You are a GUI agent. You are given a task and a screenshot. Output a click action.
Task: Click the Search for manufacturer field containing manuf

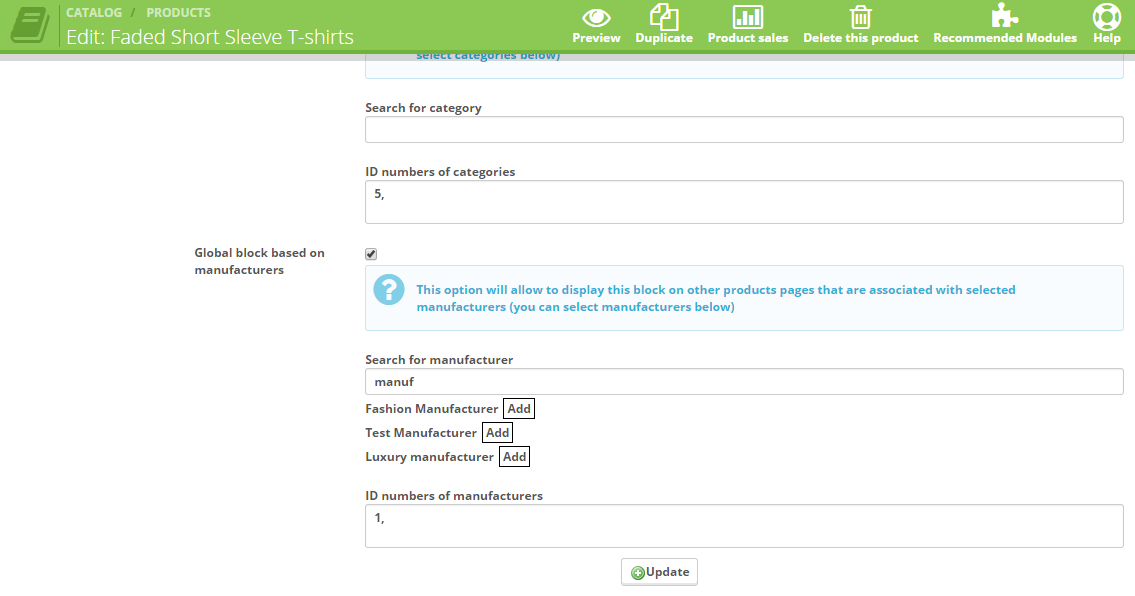743,381
